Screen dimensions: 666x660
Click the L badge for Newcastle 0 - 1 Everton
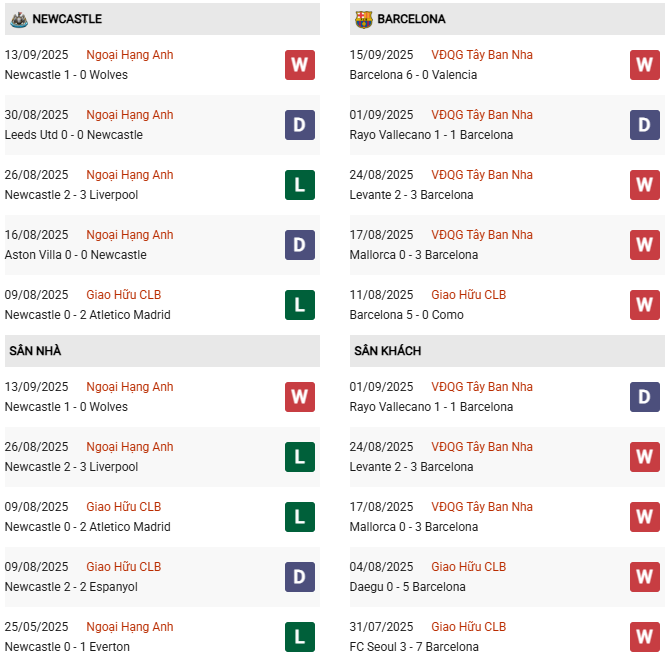(300, 637)
